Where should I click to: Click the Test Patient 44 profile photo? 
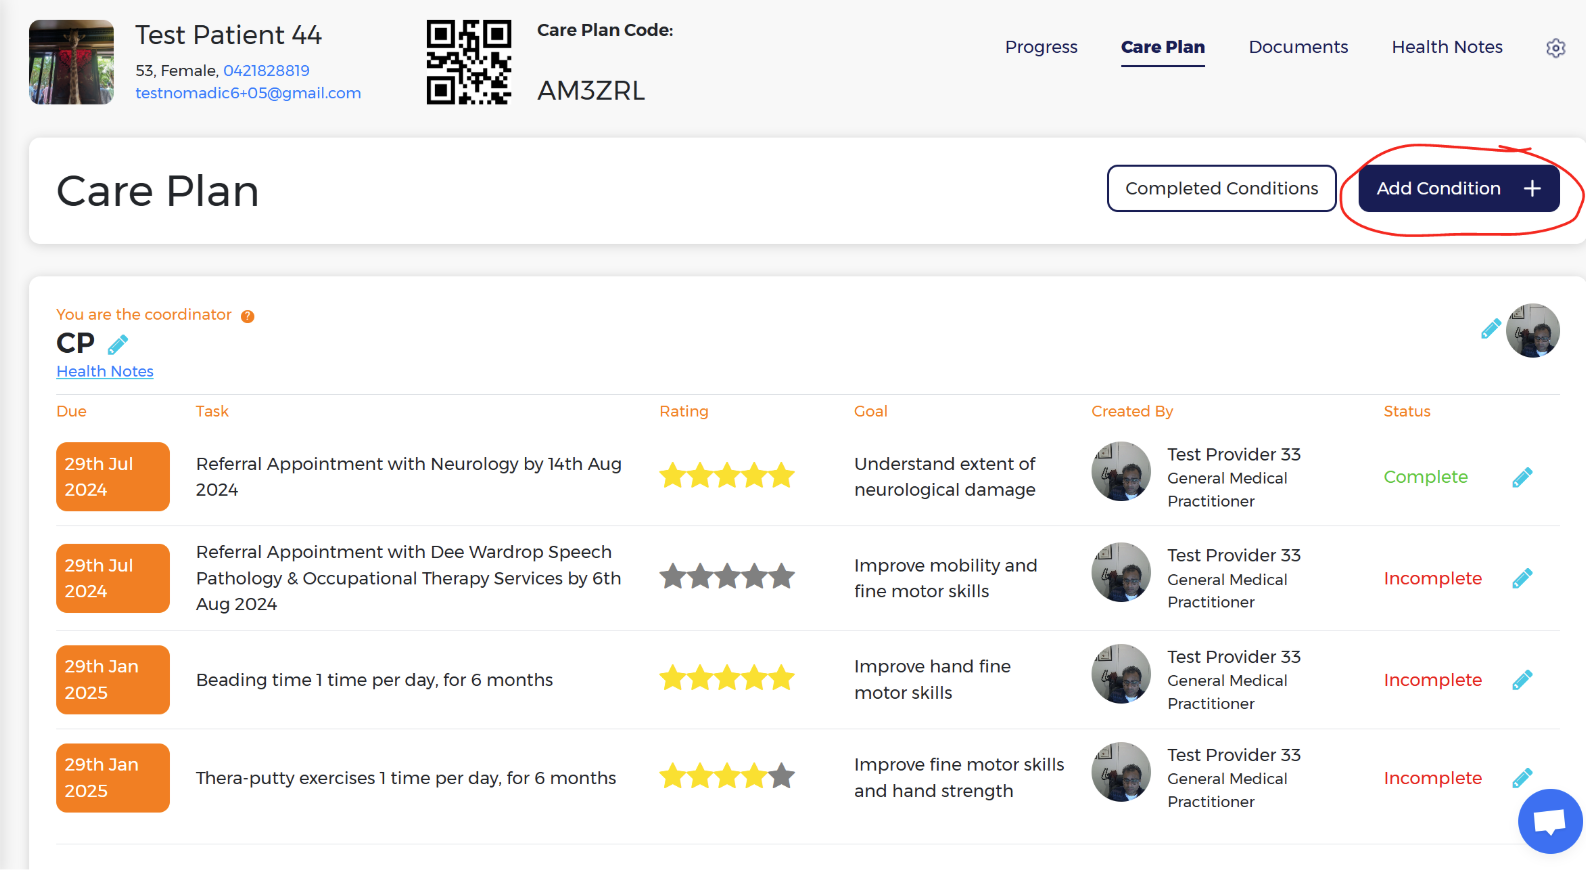coord(72,62)
